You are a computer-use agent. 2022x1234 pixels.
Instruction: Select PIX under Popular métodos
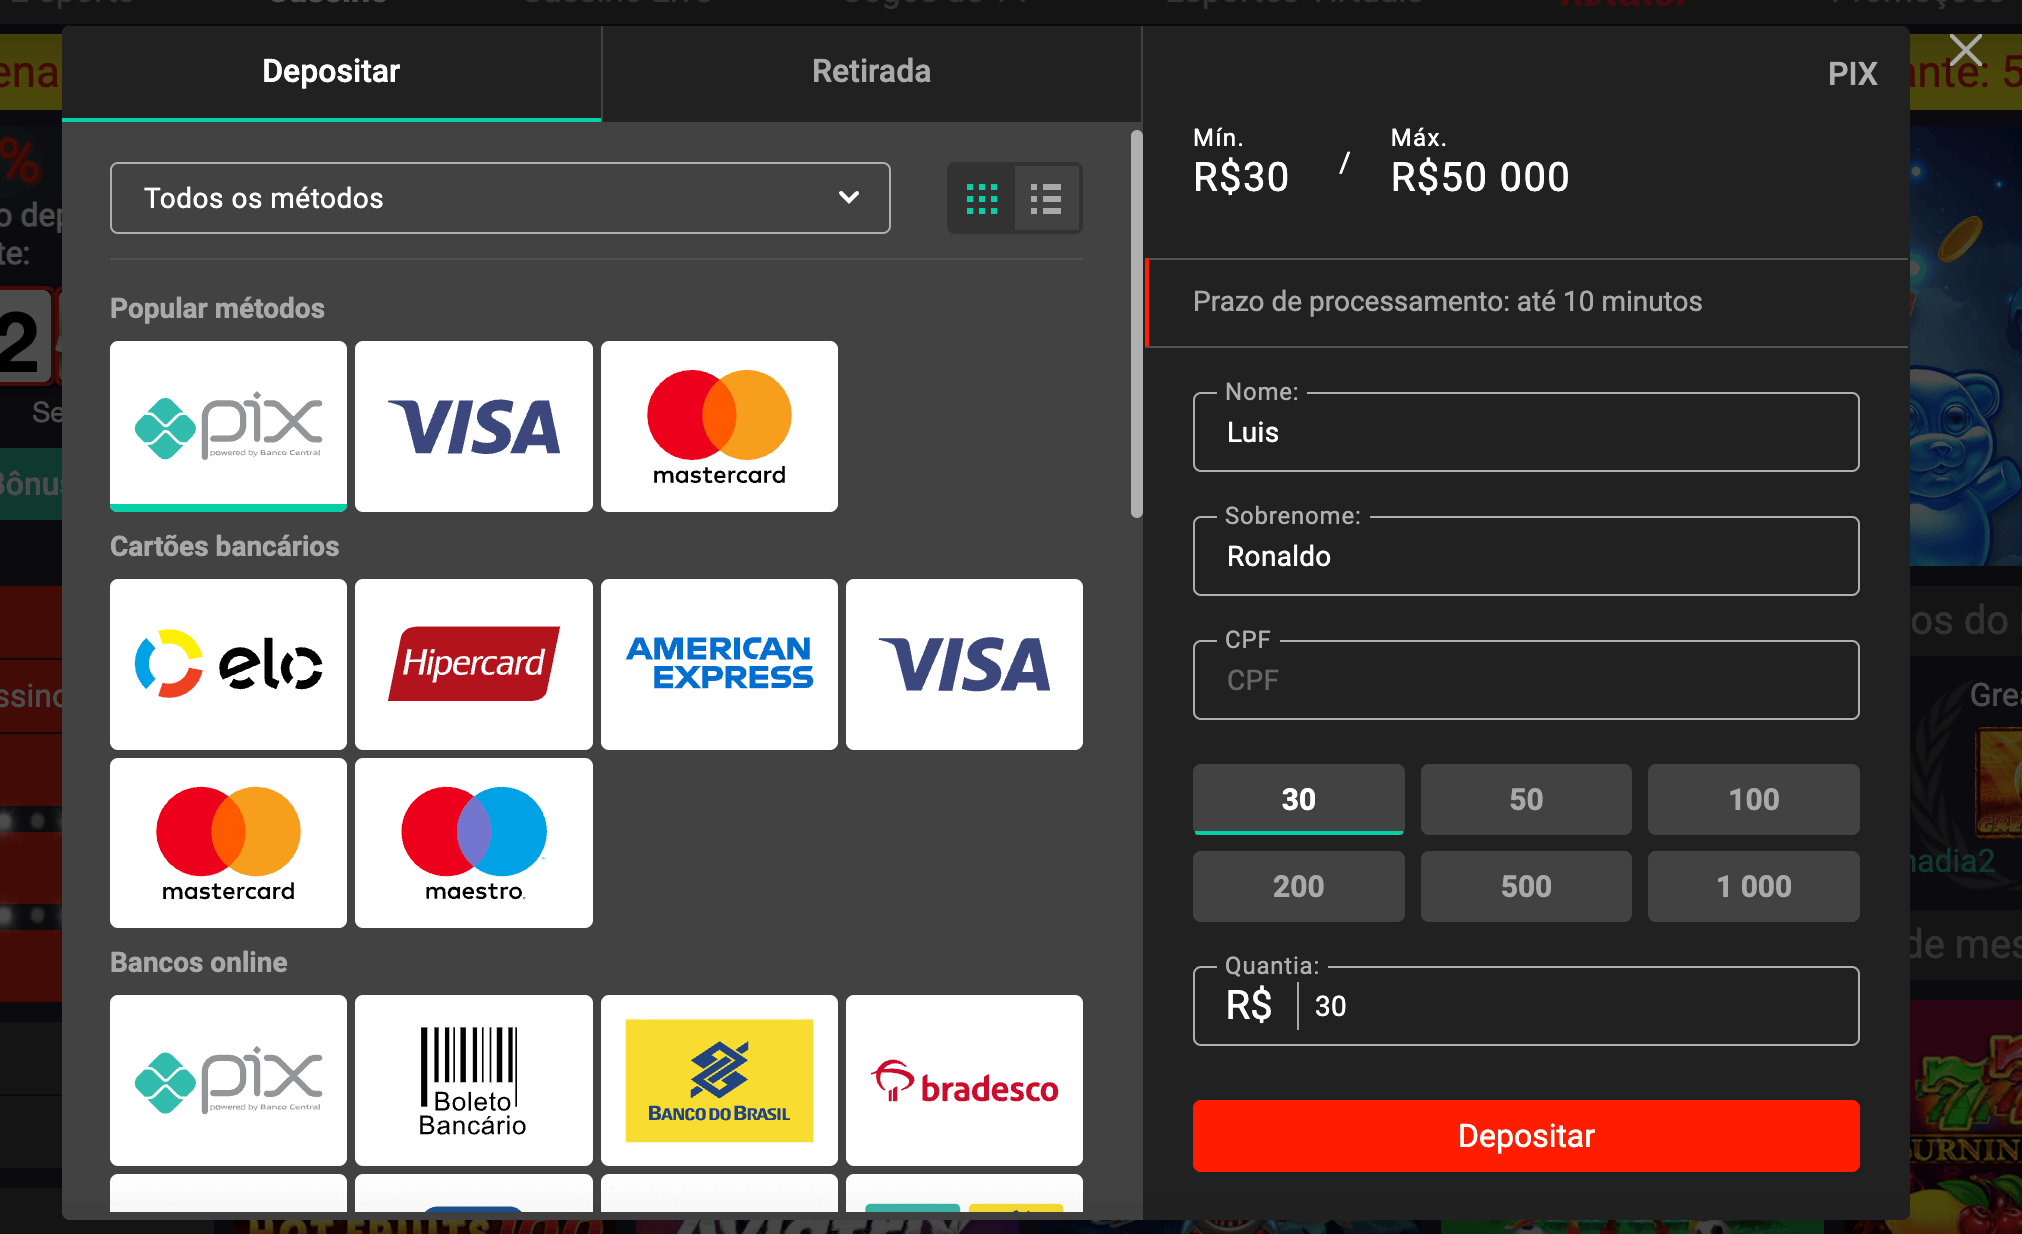click(x=228, y=426)
